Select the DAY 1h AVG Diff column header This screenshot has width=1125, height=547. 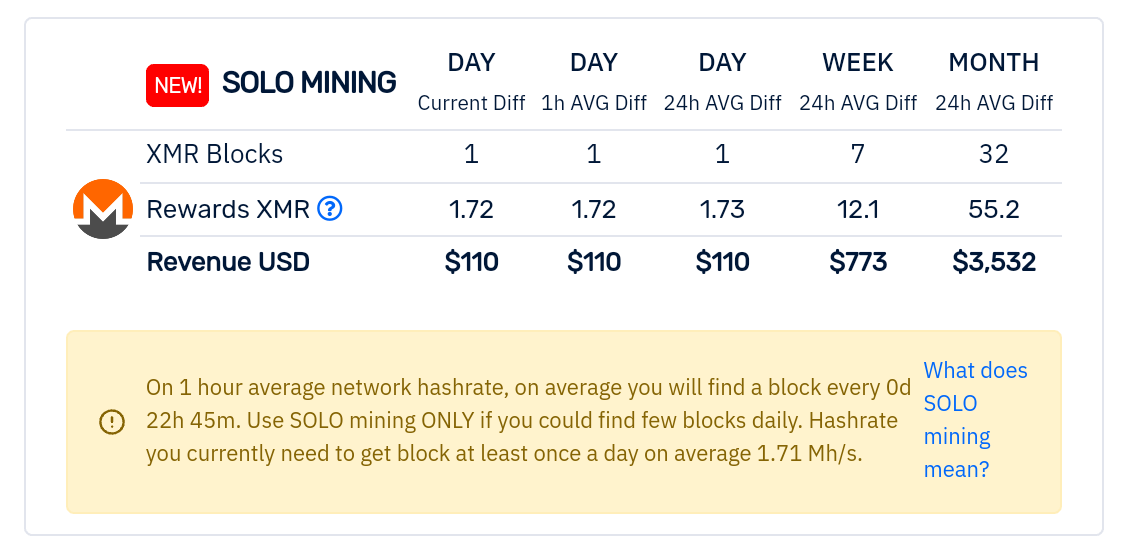tap(594, 81)
